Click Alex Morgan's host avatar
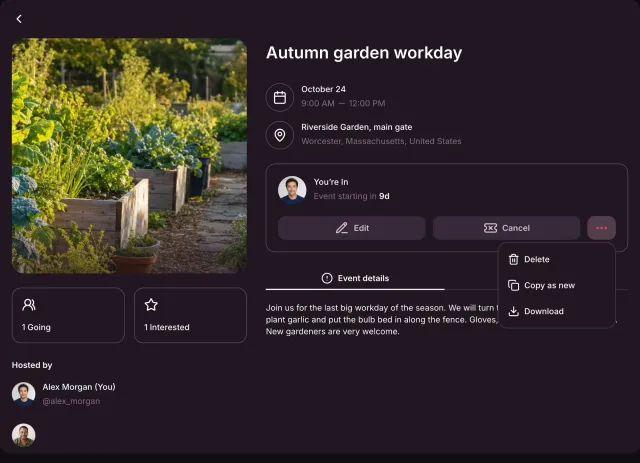 24,394
